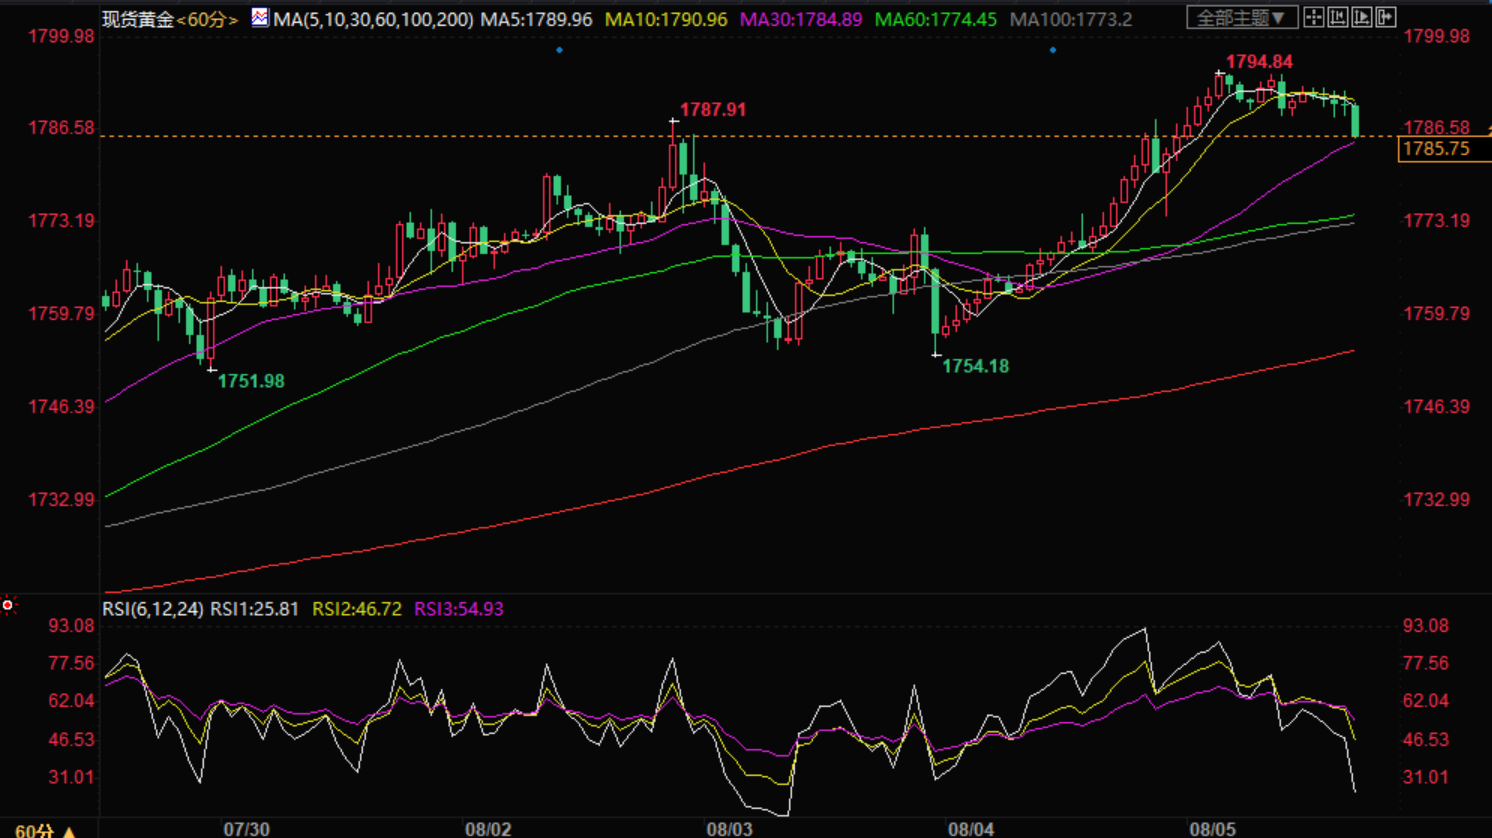Click the crosshair cursor icon
Screen dimensions: 1492x838
pyautogui.click(x=1314, y=17)
